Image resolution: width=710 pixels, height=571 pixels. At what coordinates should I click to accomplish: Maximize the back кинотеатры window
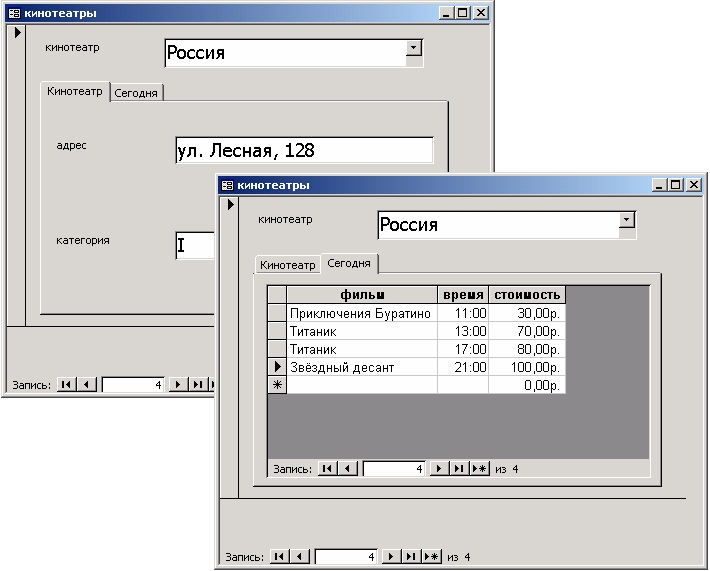point(462,13)
